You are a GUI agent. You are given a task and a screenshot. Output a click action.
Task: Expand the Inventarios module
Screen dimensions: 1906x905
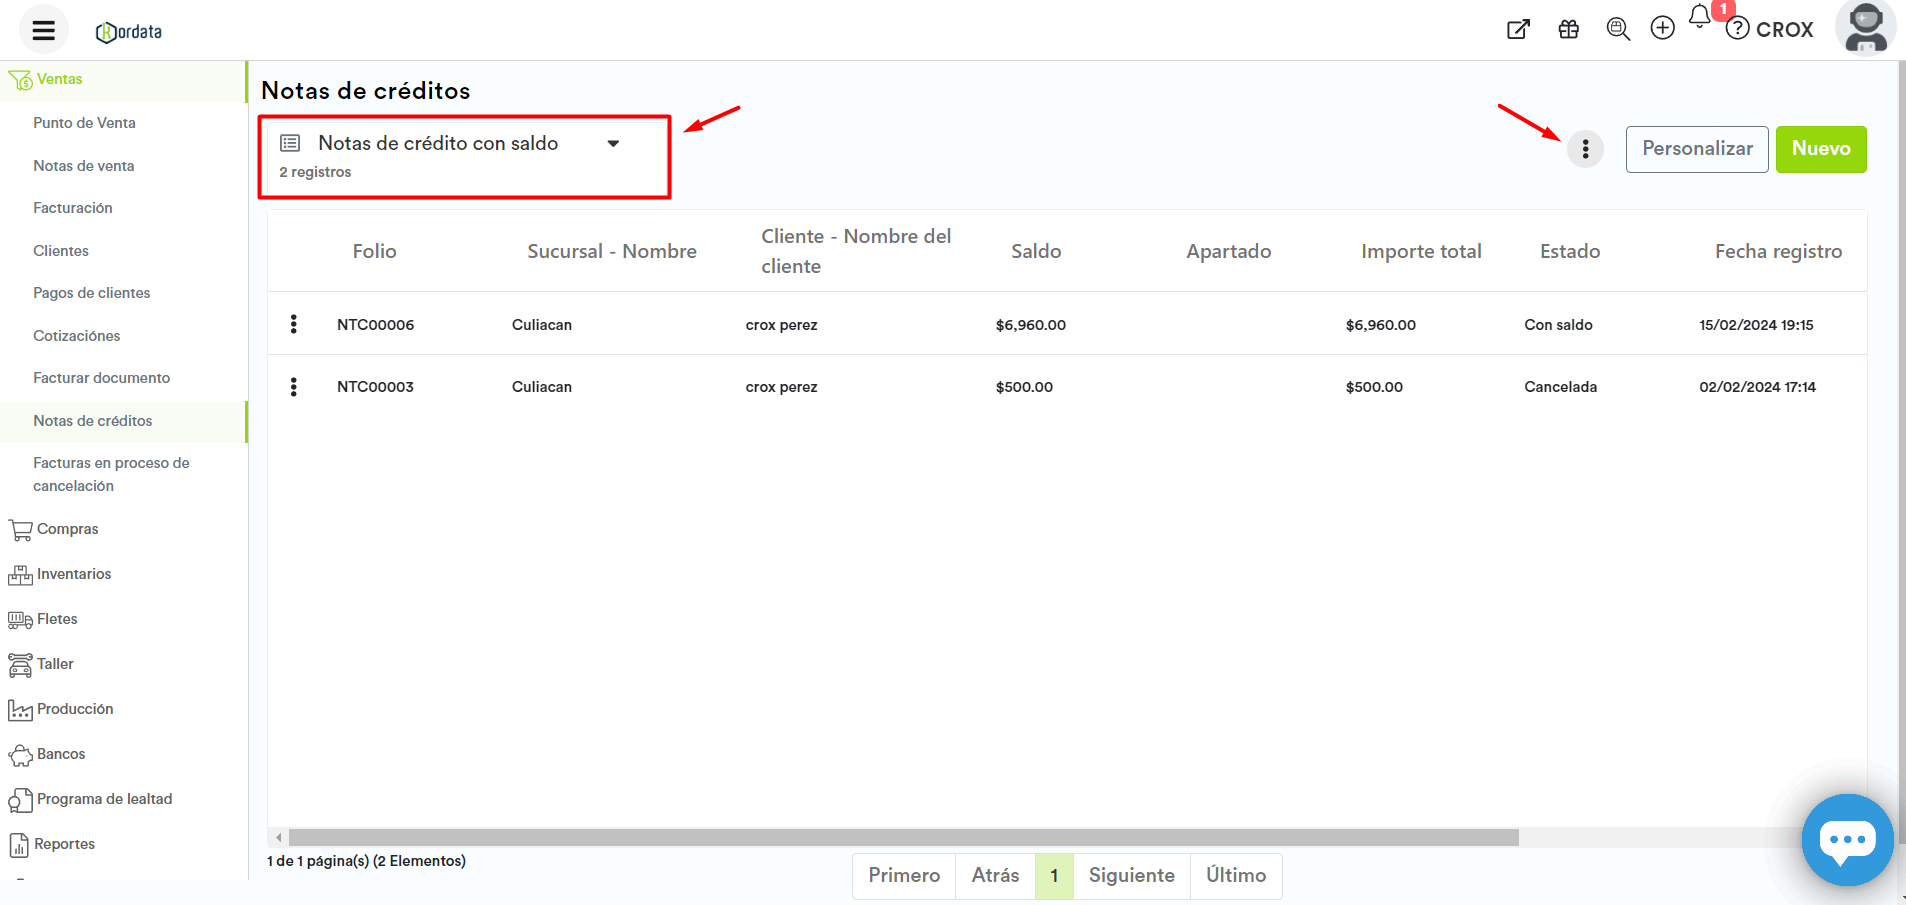click(x=73, y=574)
